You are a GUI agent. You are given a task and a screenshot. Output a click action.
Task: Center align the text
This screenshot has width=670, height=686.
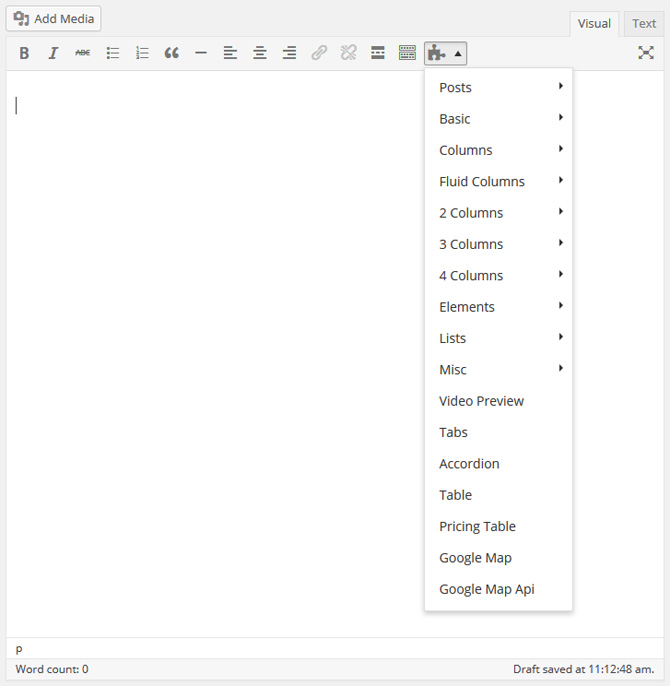pos(260,53)
